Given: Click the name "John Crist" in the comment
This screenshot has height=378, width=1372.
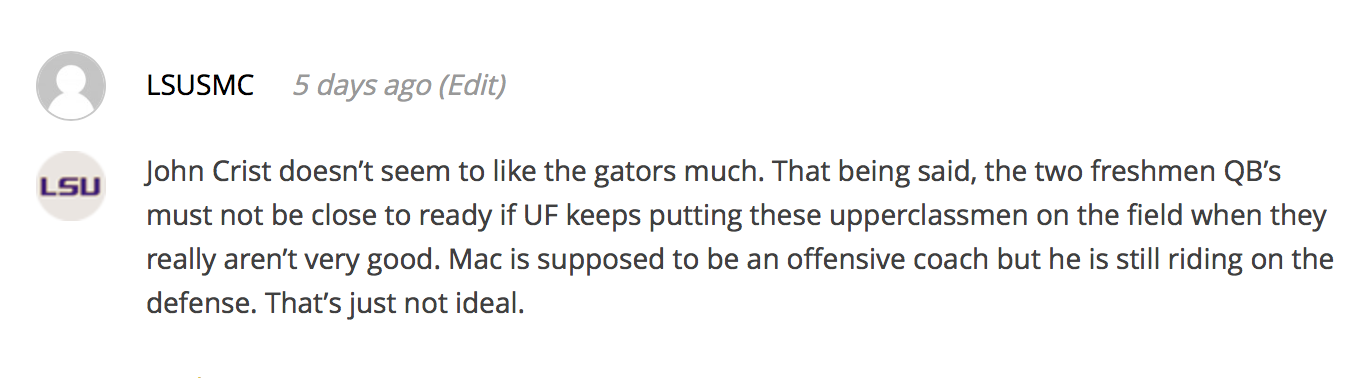Looking at the screenshot, I should tap(209, 173).
